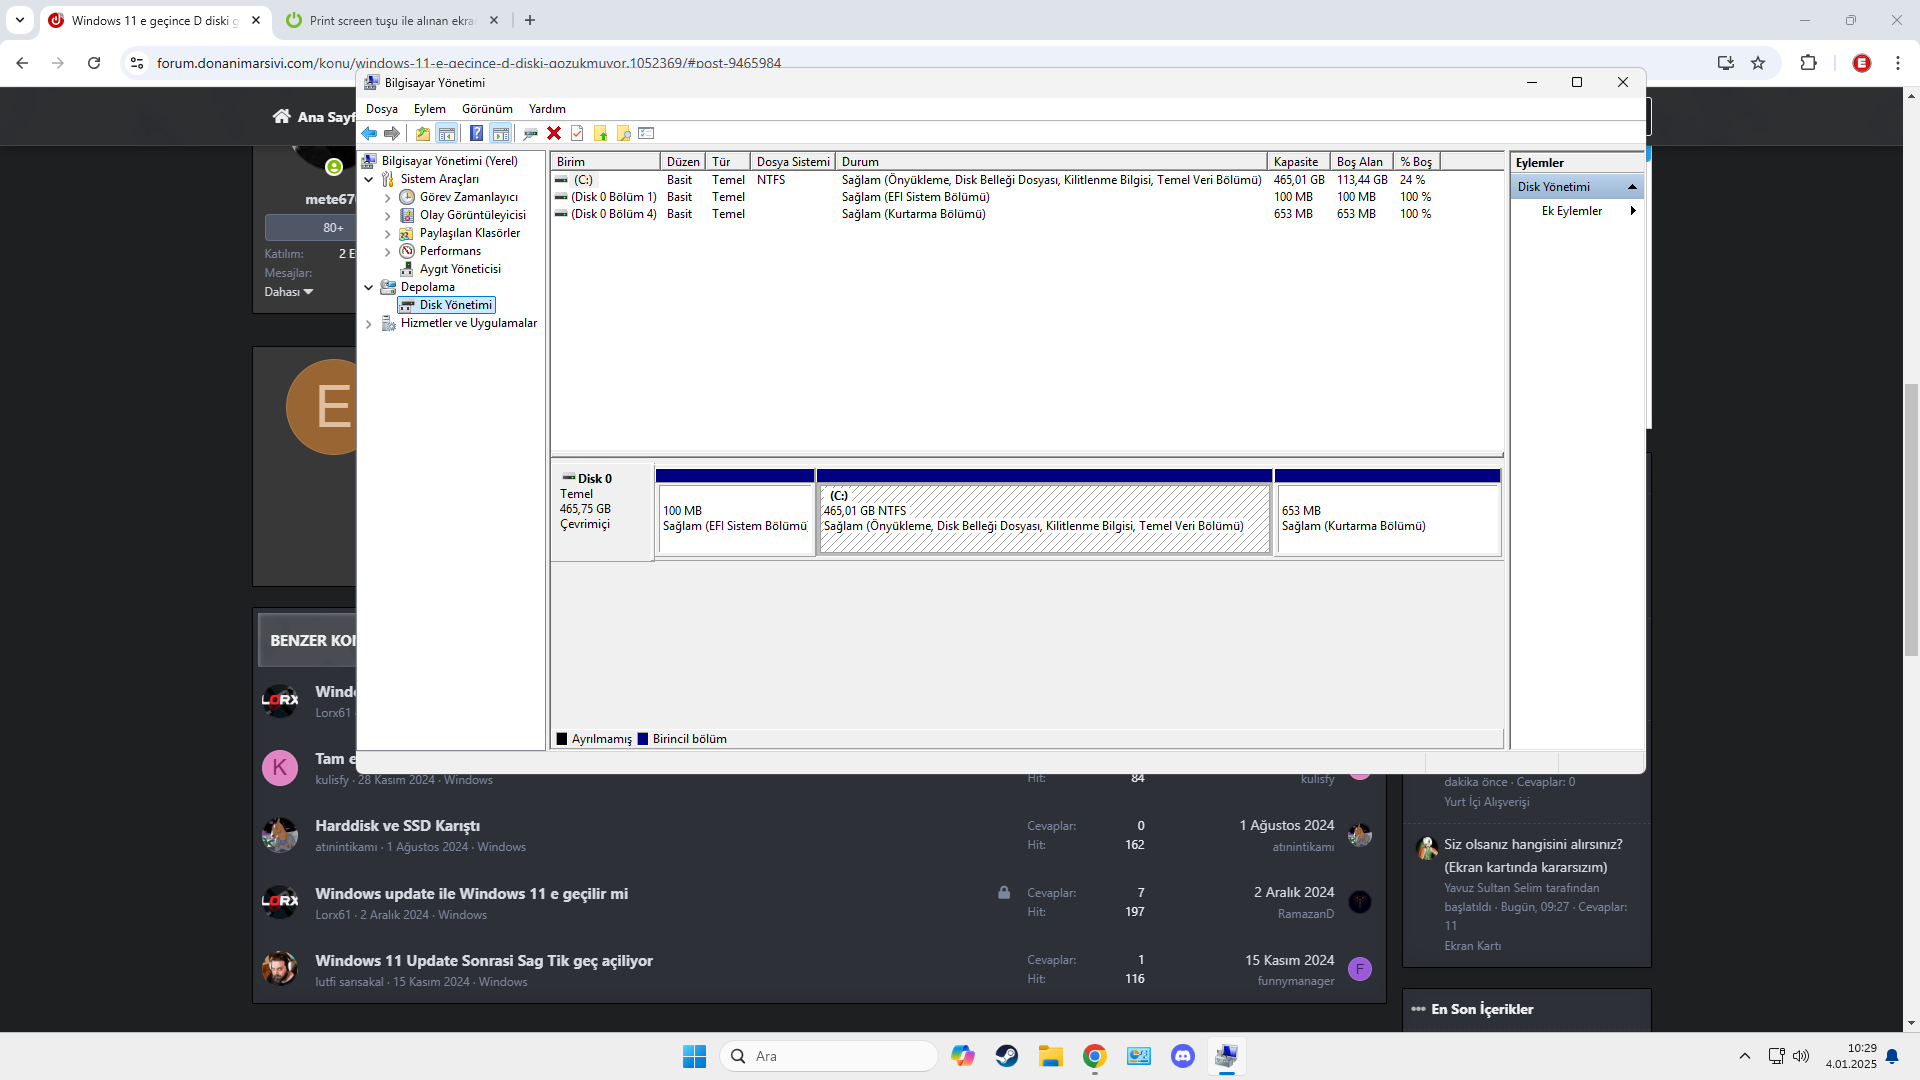Select Bilgisayar Yönetimi (Yerel) root node

pyautogui.click(x=449, y=161)
